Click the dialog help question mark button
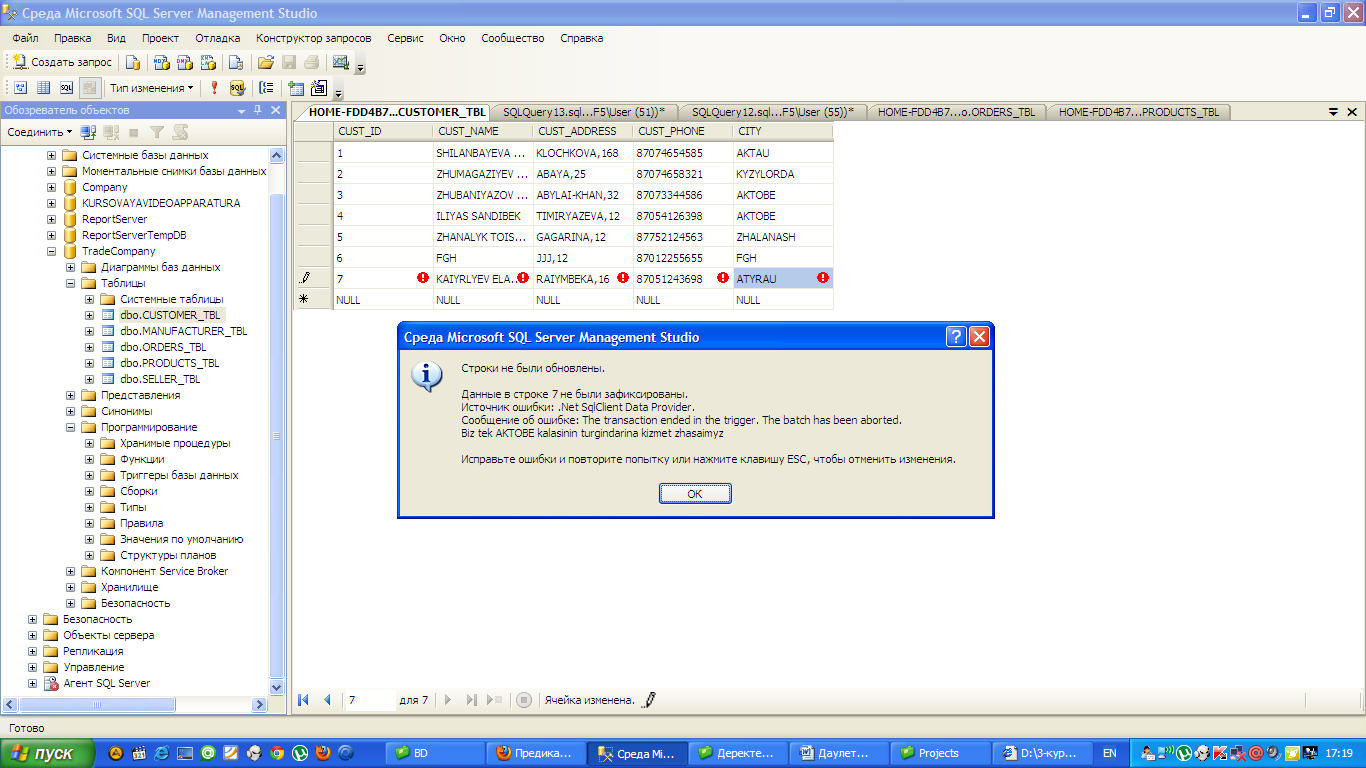 tap(956, 337)
